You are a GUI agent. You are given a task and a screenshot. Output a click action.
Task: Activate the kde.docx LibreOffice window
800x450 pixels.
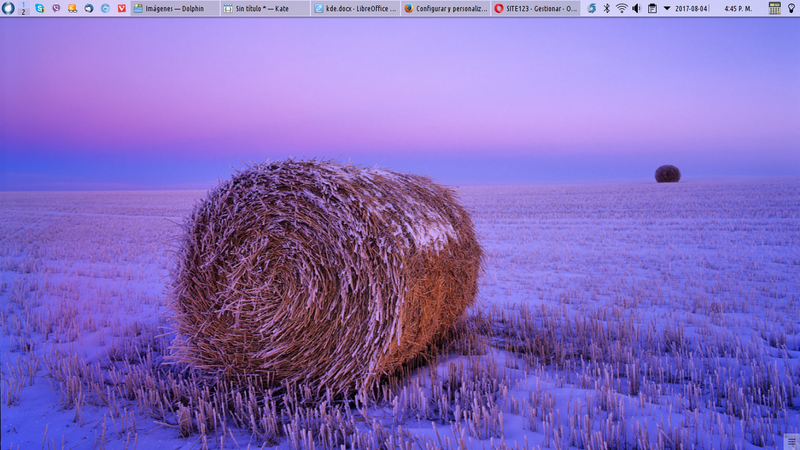(355, 8)
